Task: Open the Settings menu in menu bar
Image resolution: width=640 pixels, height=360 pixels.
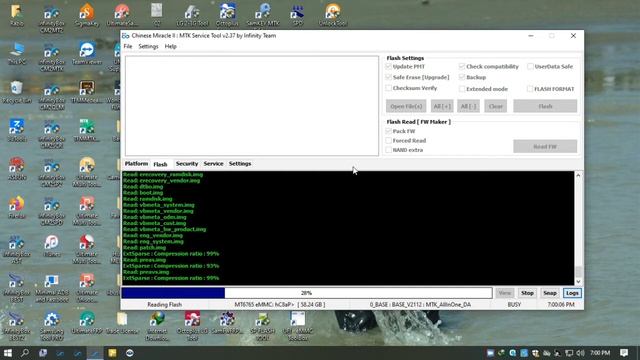Action: pyautogui.click(x=148, y=46)
